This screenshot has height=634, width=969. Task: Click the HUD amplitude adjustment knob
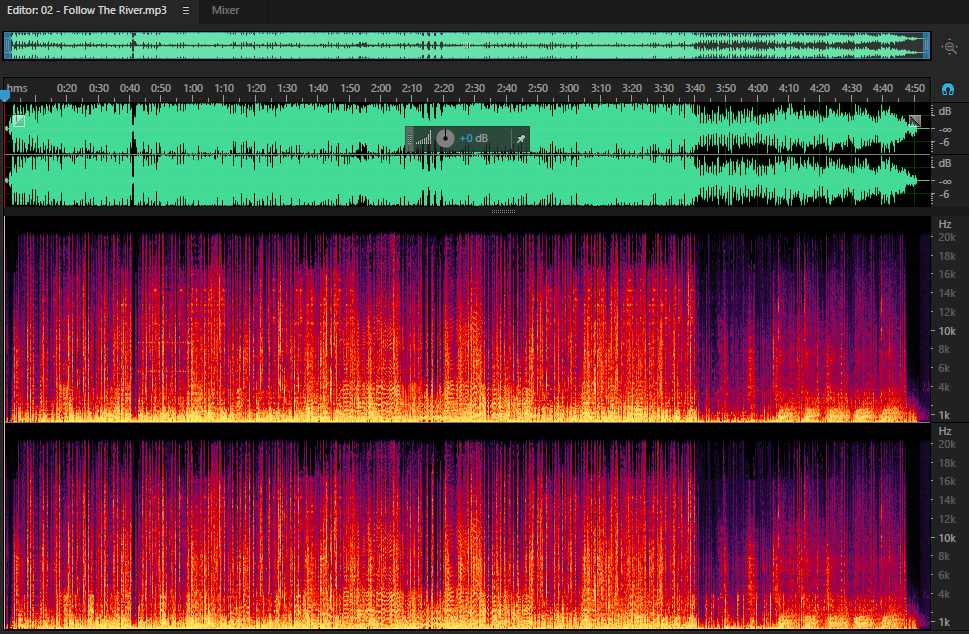[x=445, y=138]
